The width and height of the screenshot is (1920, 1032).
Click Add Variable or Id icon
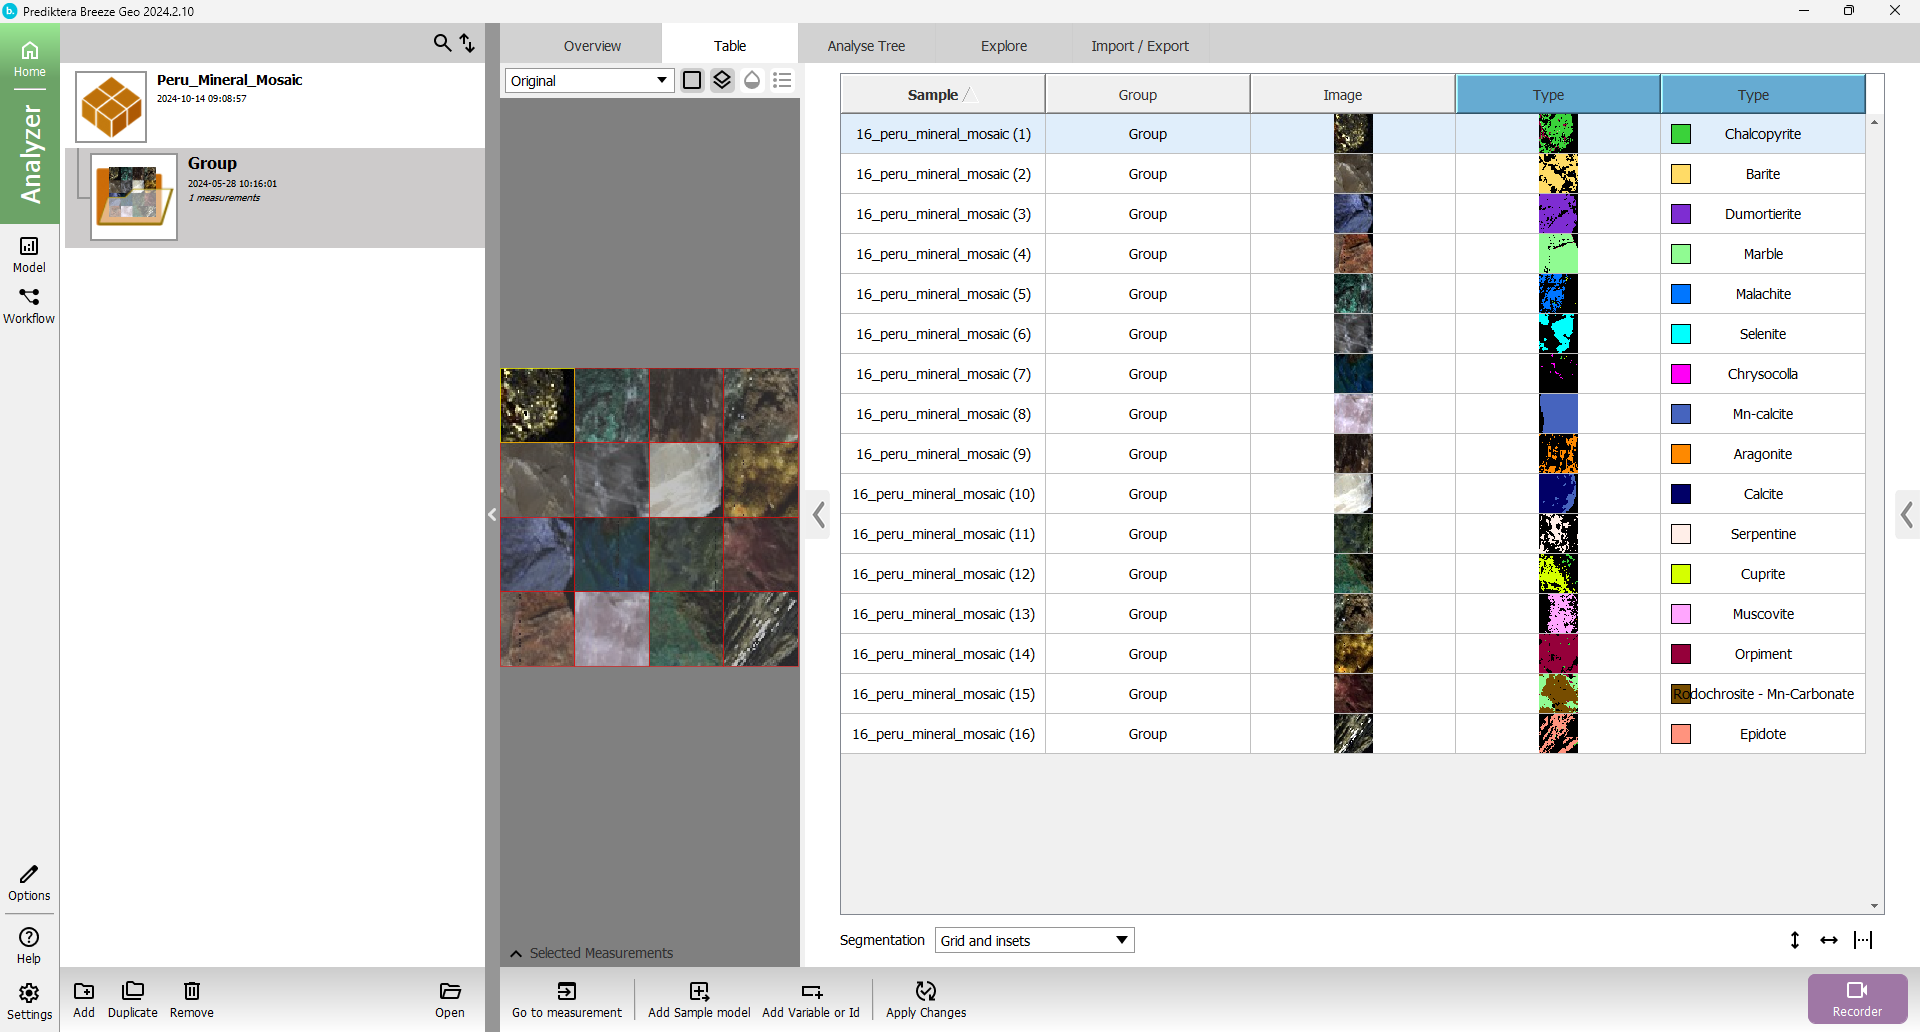point(811,991)
